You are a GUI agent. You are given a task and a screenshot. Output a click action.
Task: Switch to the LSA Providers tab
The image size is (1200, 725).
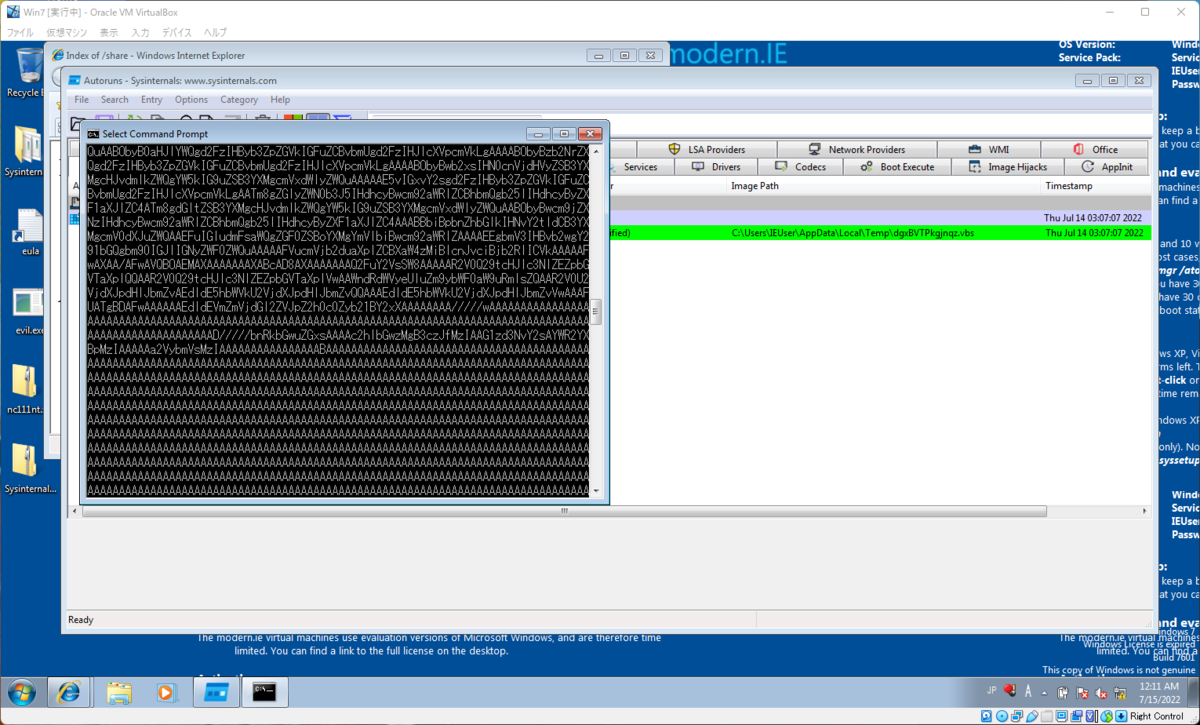pos(707,150)
